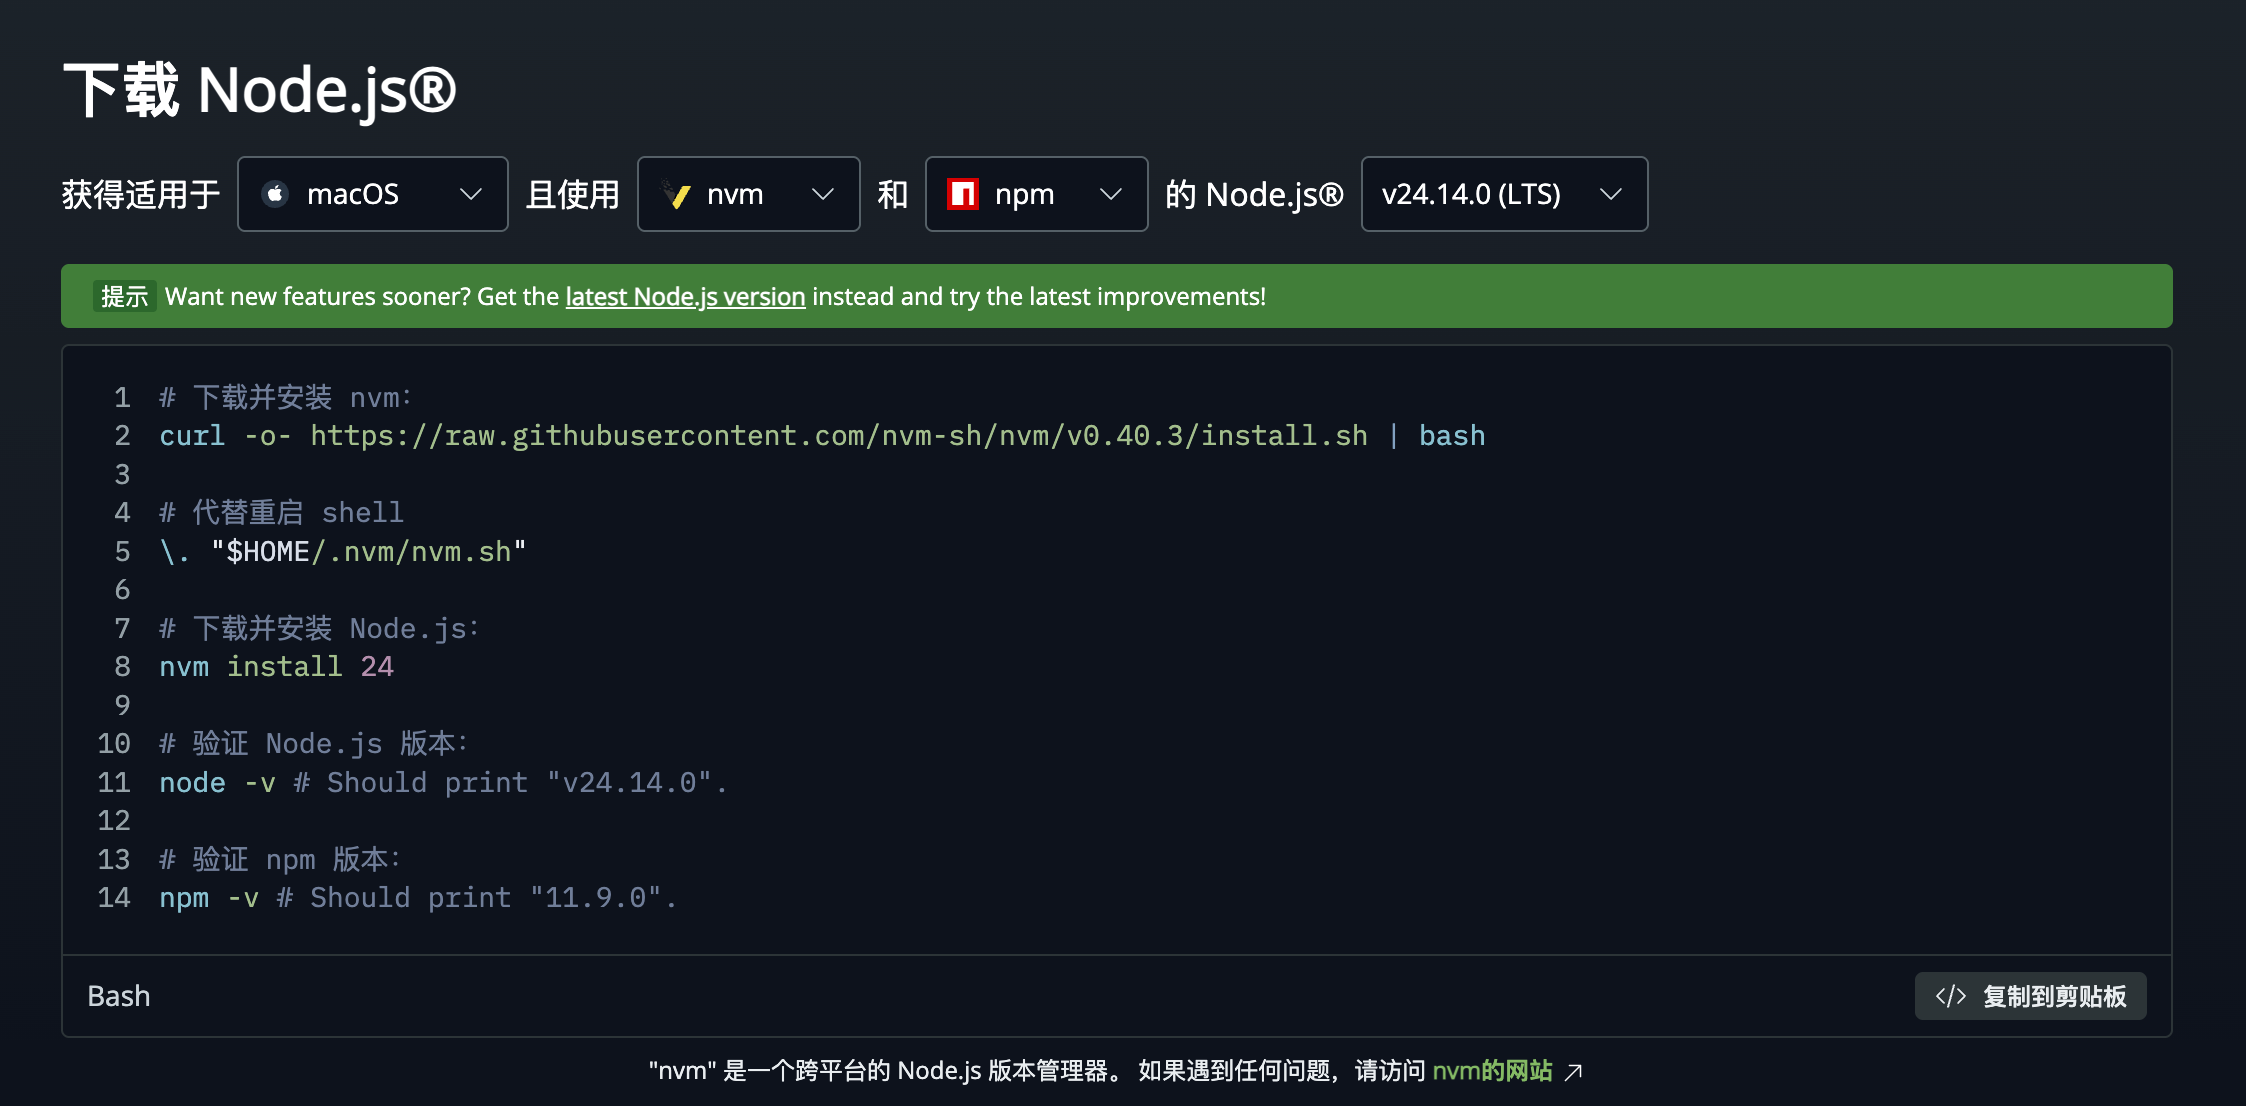Screen dimensions: 2246x1106
Task: Expand the chevron on the nvm selector
Action: [x=823, y=194]
